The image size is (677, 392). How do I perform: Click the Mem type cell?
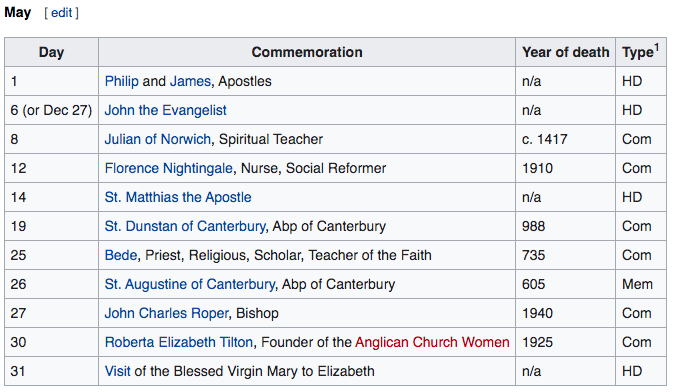pos(641,284)
